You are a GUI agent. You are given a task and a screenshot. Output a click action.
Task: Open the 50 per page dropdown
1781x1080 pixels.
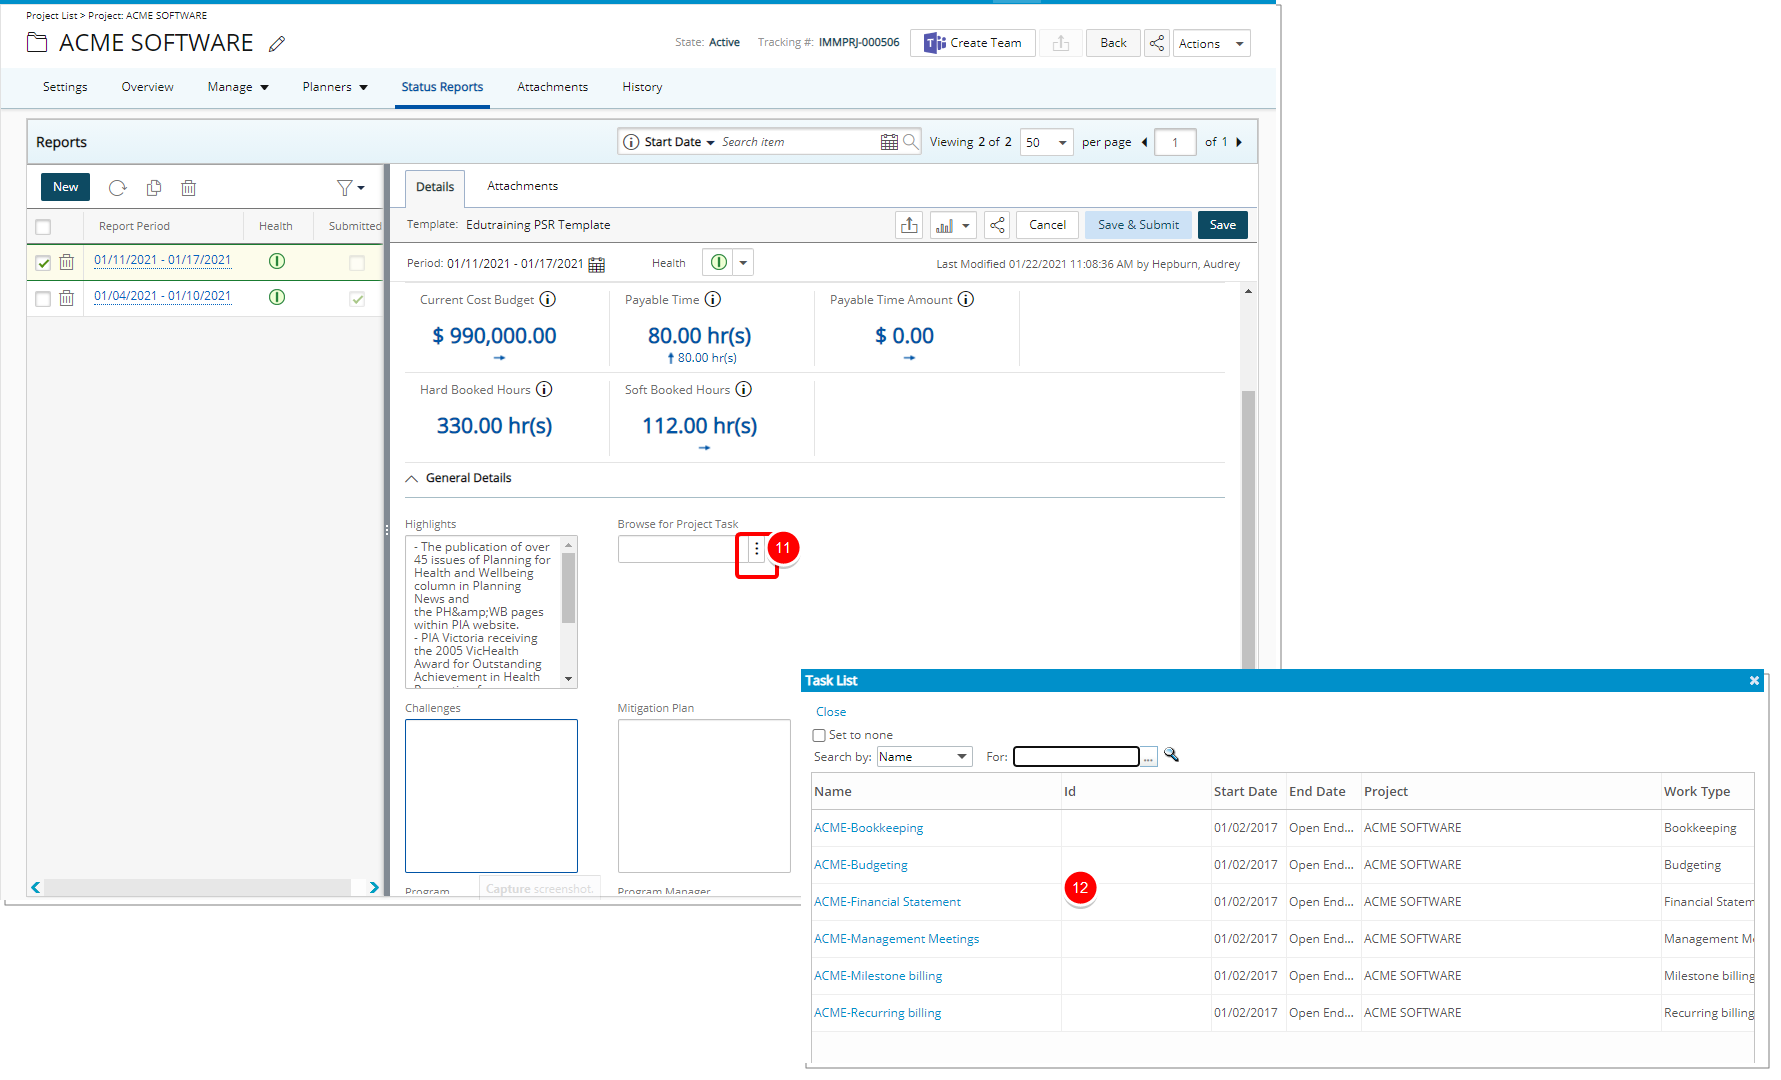tap(1047, 142)
